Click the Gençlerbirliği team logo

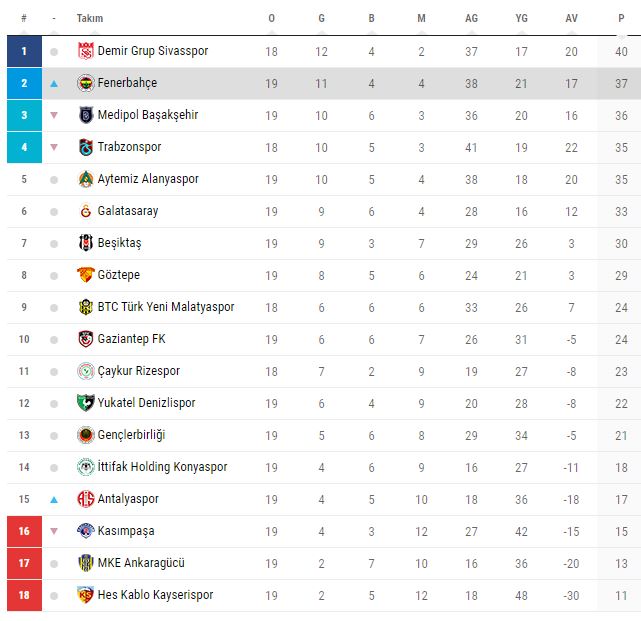click(x=85, y=435)
